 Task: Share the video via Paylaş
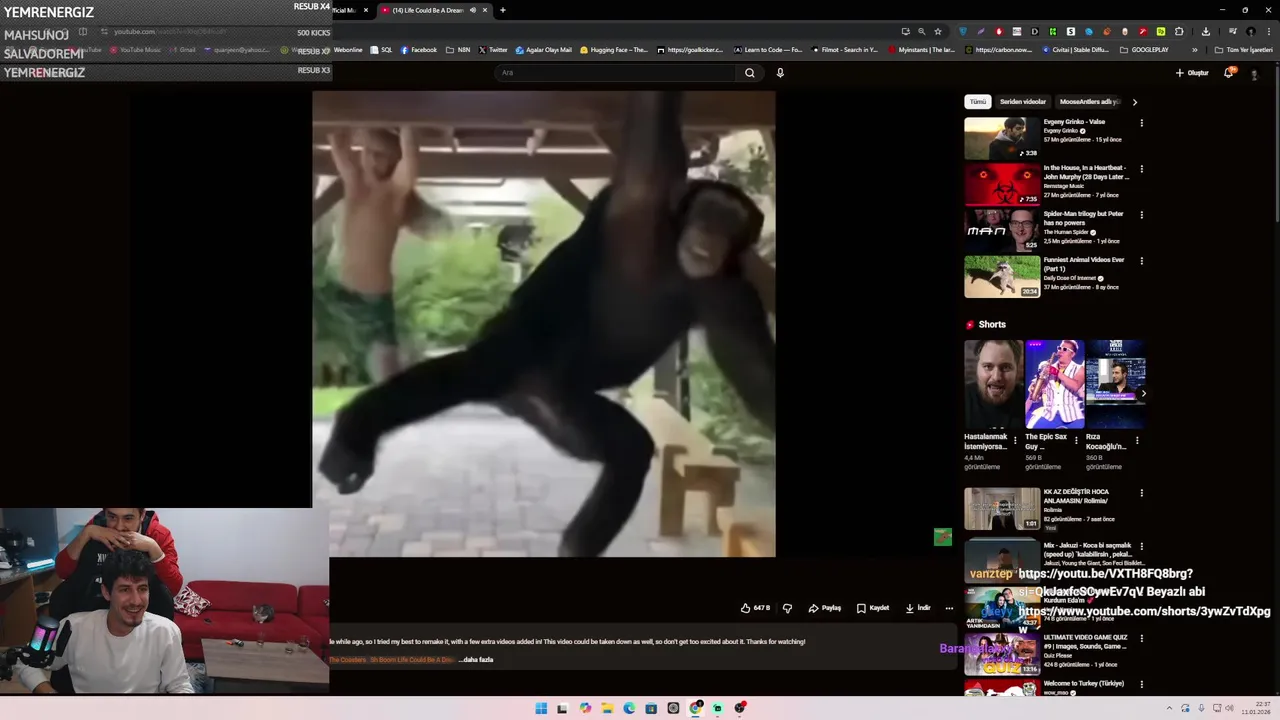[x=825, y=608]
